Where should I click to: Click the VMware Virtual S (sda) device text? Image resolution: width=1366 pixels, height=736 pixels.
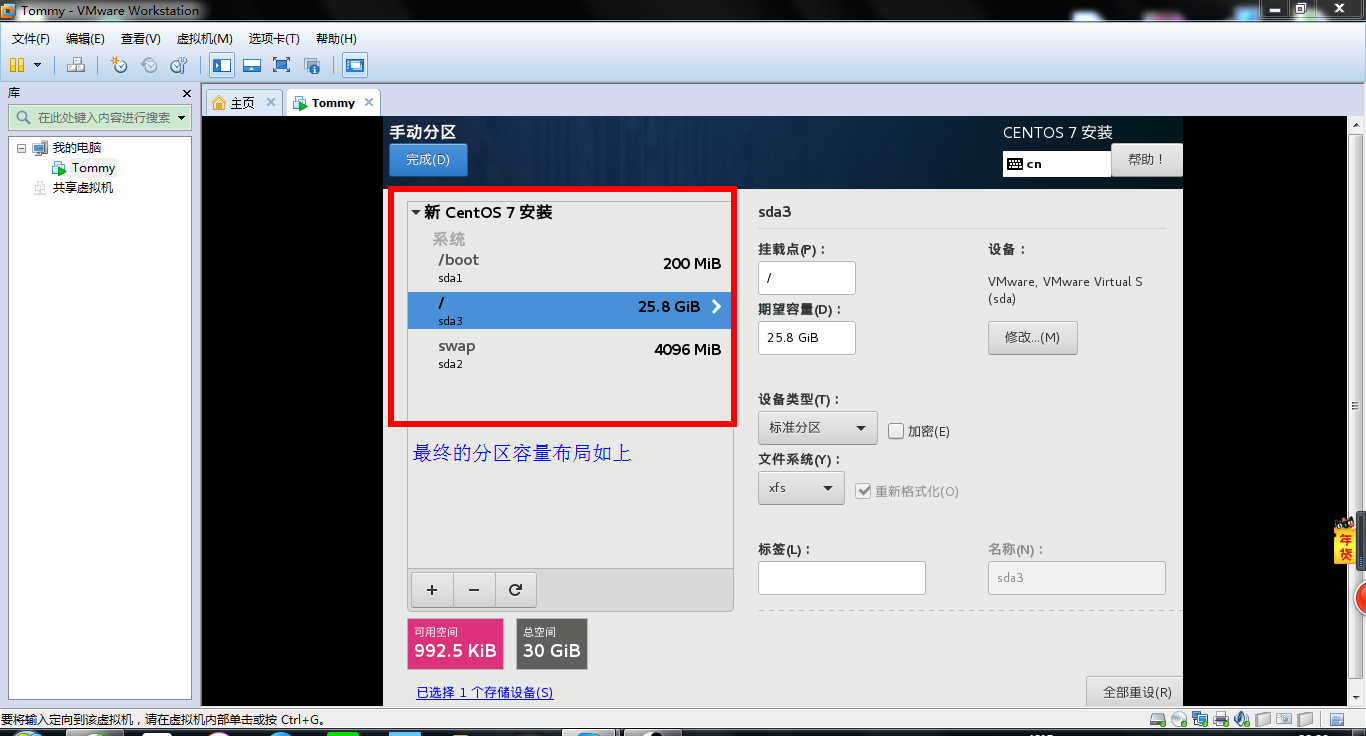pyautogui.click(x=1065, y=290)
